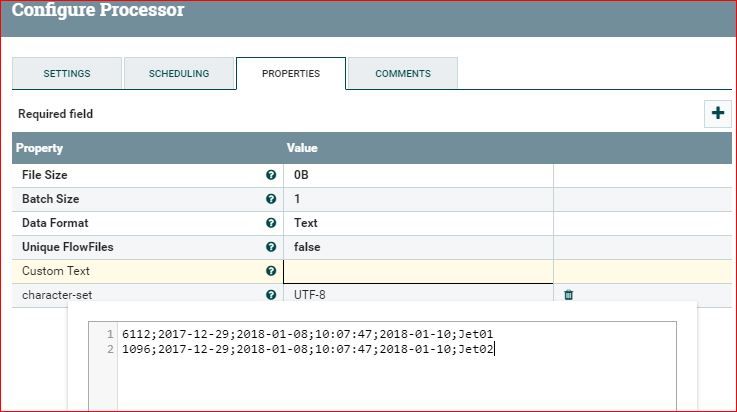Select the File Size property name
This screenshot has width=737, height=412.
(45, 175)
